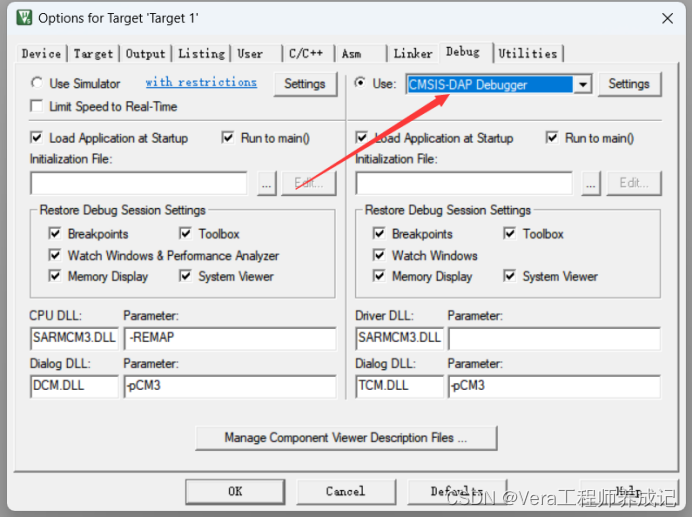Toggle debugger System Viewer checkbox
The height and width of the screenshot is (517, 692).
click(510, 276)
